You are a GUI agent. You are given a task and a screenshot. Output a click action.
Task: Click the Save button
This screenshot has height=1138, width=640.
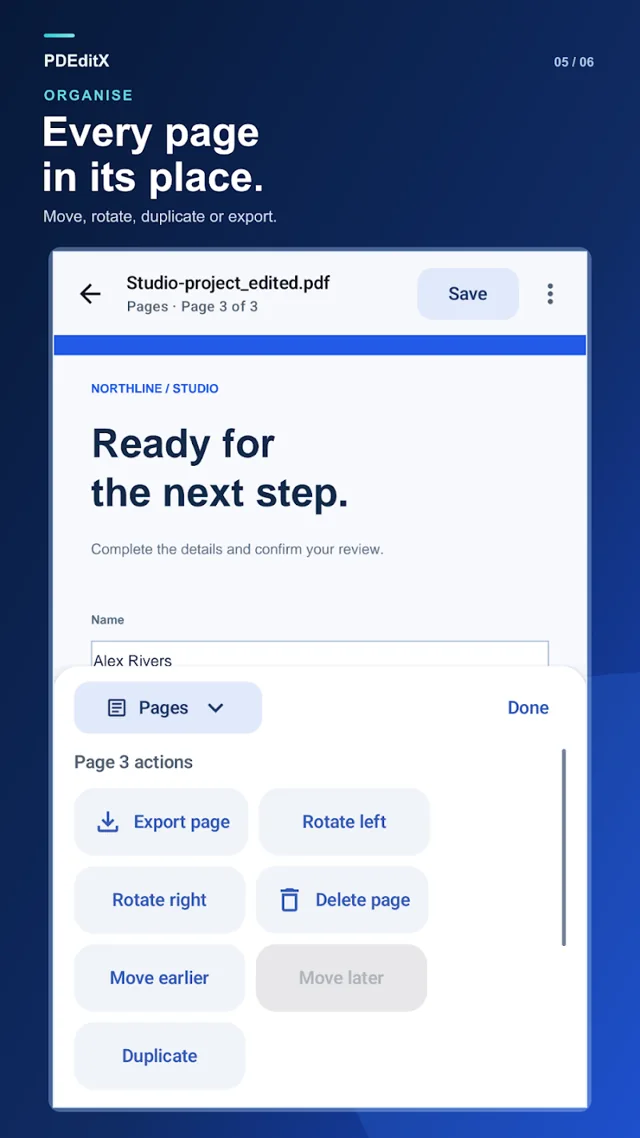point(468,294)
